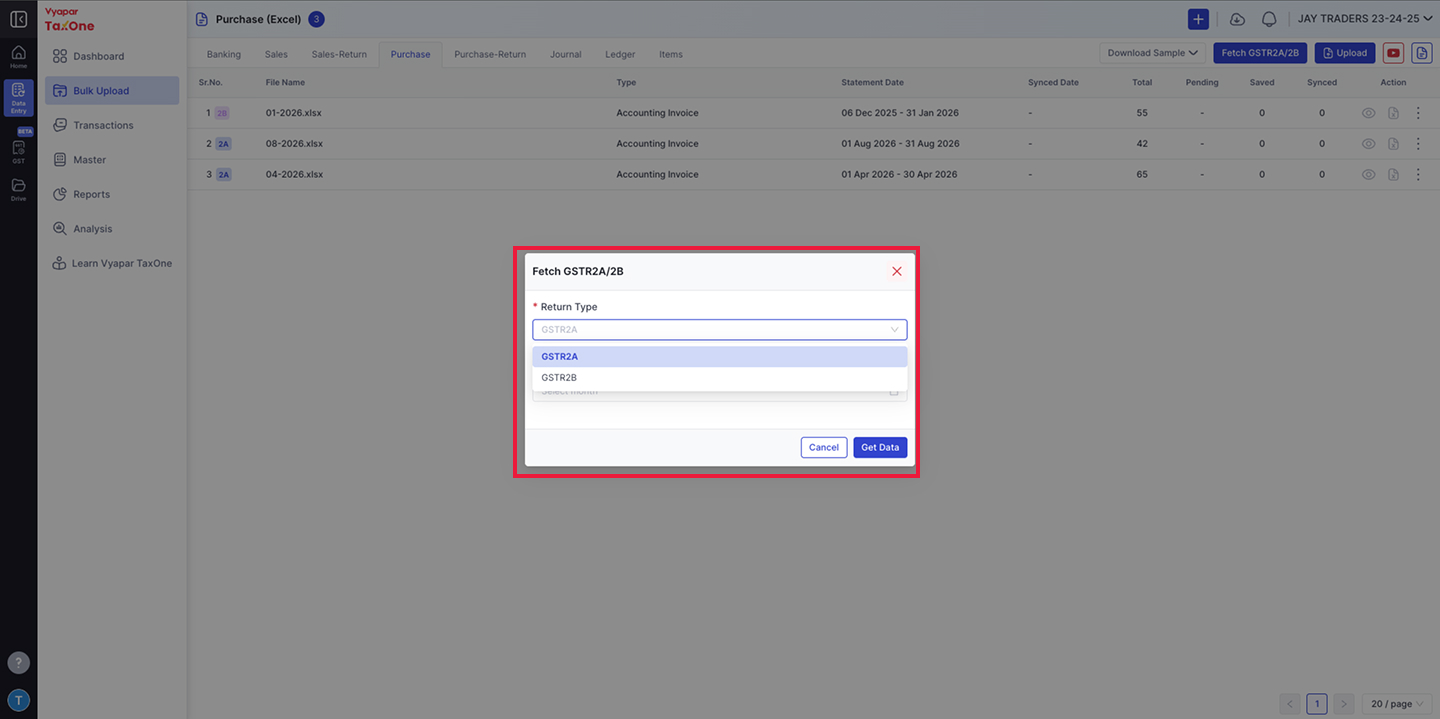Open the three-dot menu for 08-2026.xlsx
The image size is (1440, 719).
[x=1417, y=144]
